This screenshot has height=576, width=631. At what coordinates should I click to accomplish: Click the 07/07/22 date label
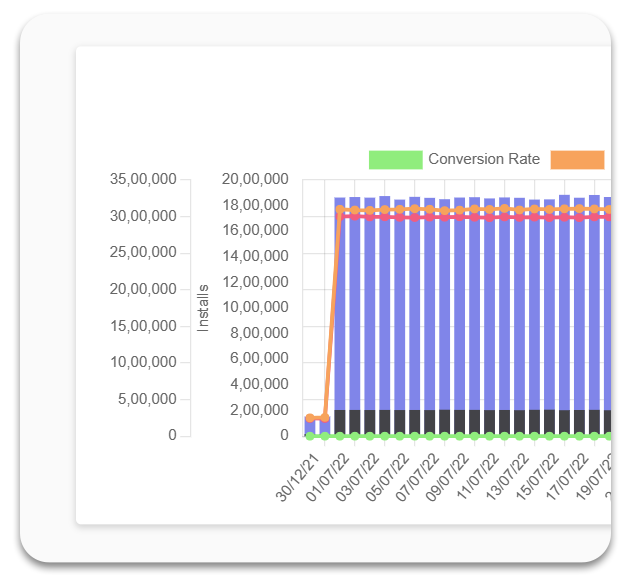pyautogui.click(x=417, y=478)
